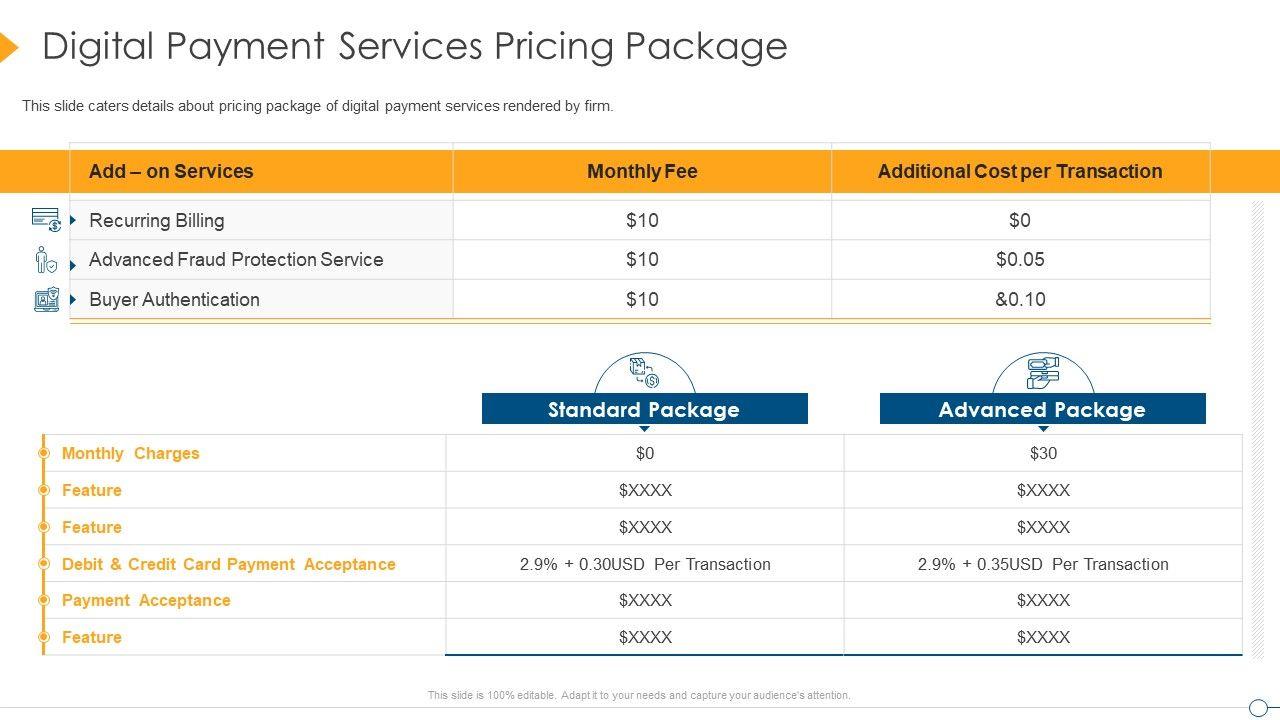Viewport: 1280px width, 720px height.
Task: Click the orange bullet beside Monthly Charges
Action: click(44, 453)
